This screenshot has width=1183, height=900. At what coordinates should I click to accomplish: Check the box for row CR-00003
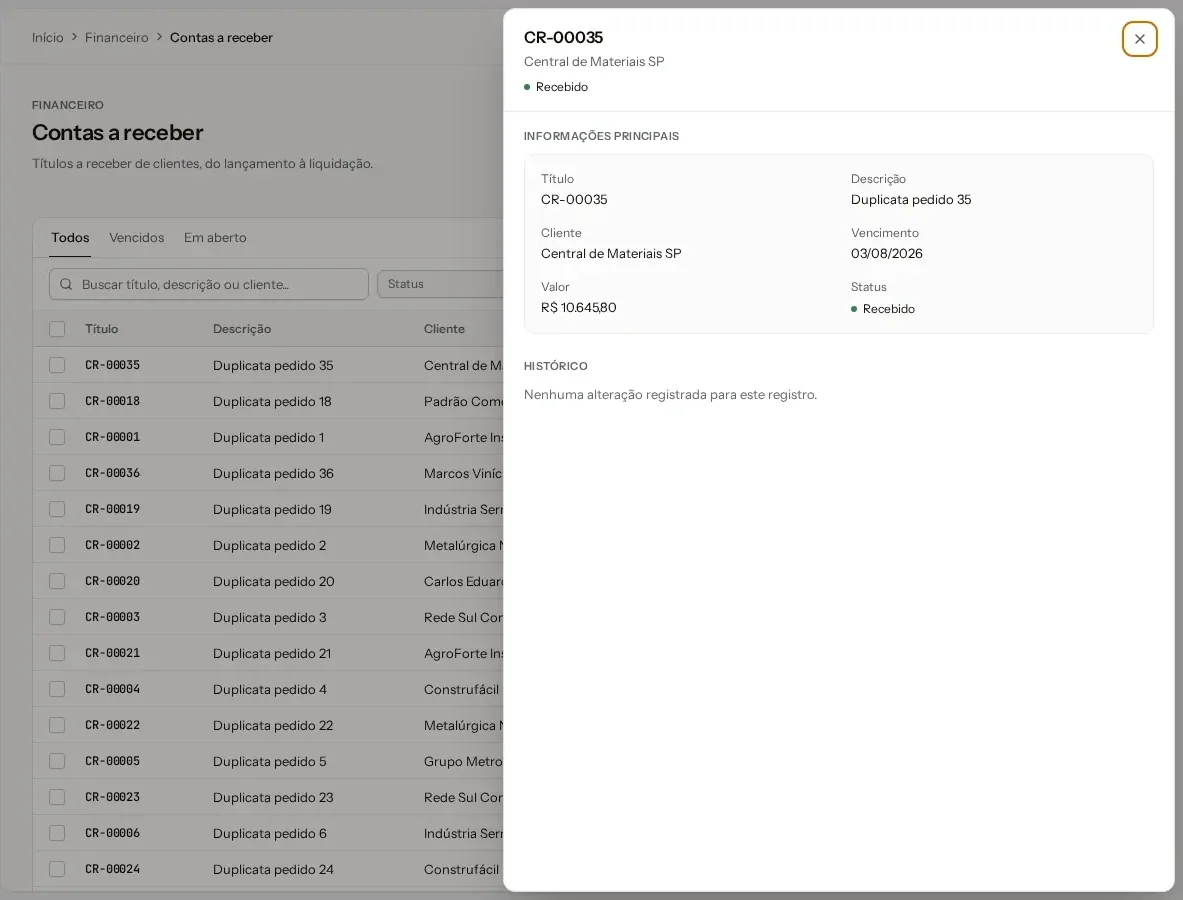click(x=57, y=617)
